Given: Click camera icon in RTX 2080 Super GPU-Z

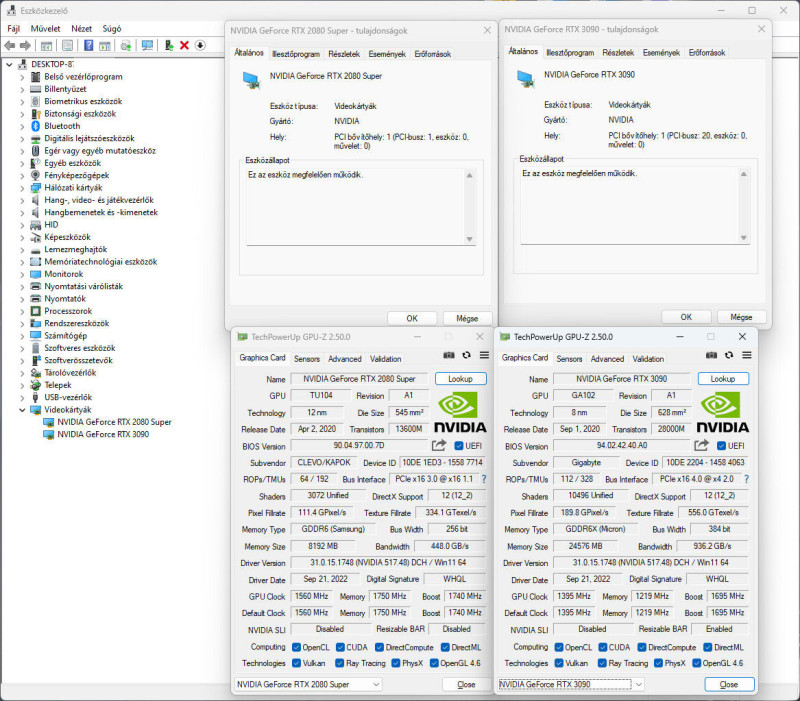Looking at the screenshot, I should pos(449,355).
